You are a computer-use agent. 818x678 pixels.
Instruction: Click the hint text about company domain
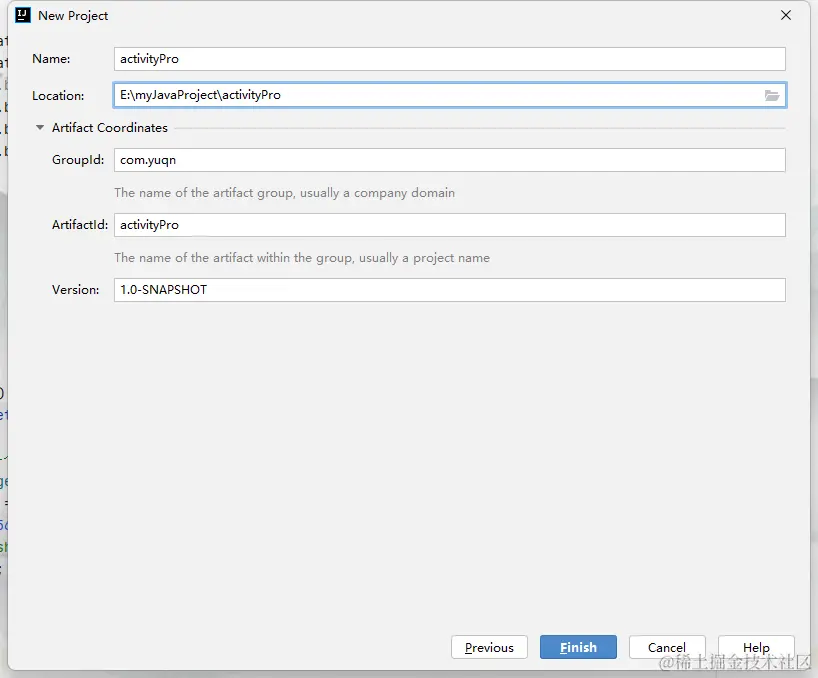tap(284, 193)
